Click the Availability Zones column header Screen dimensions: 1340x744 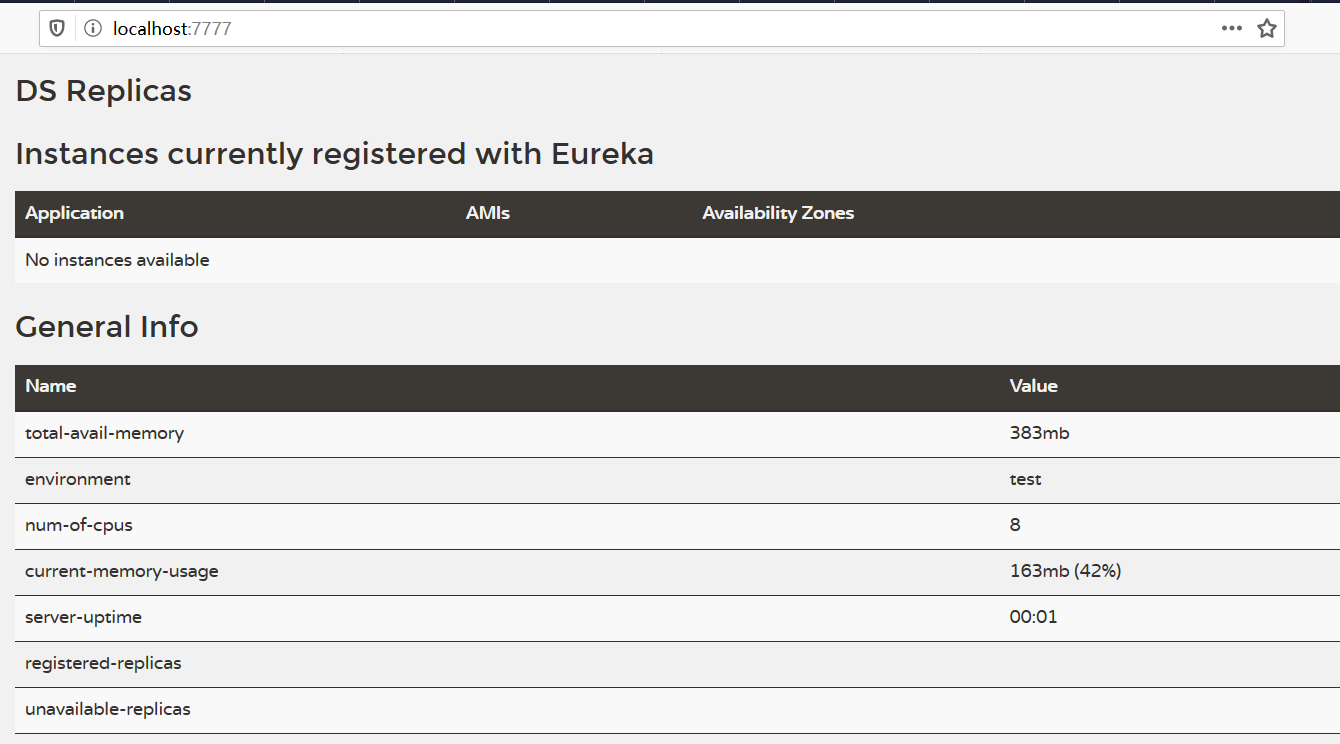[778, 213]
